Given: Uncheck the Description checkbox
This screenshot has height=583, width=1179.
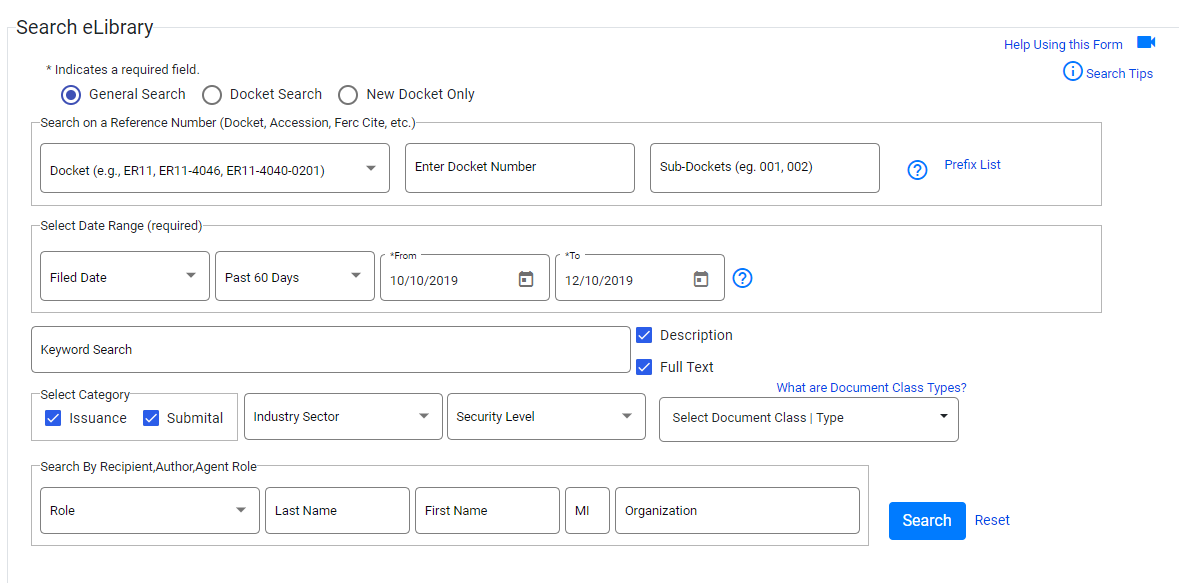Looking at the screenshot, I should coord(644,335).
